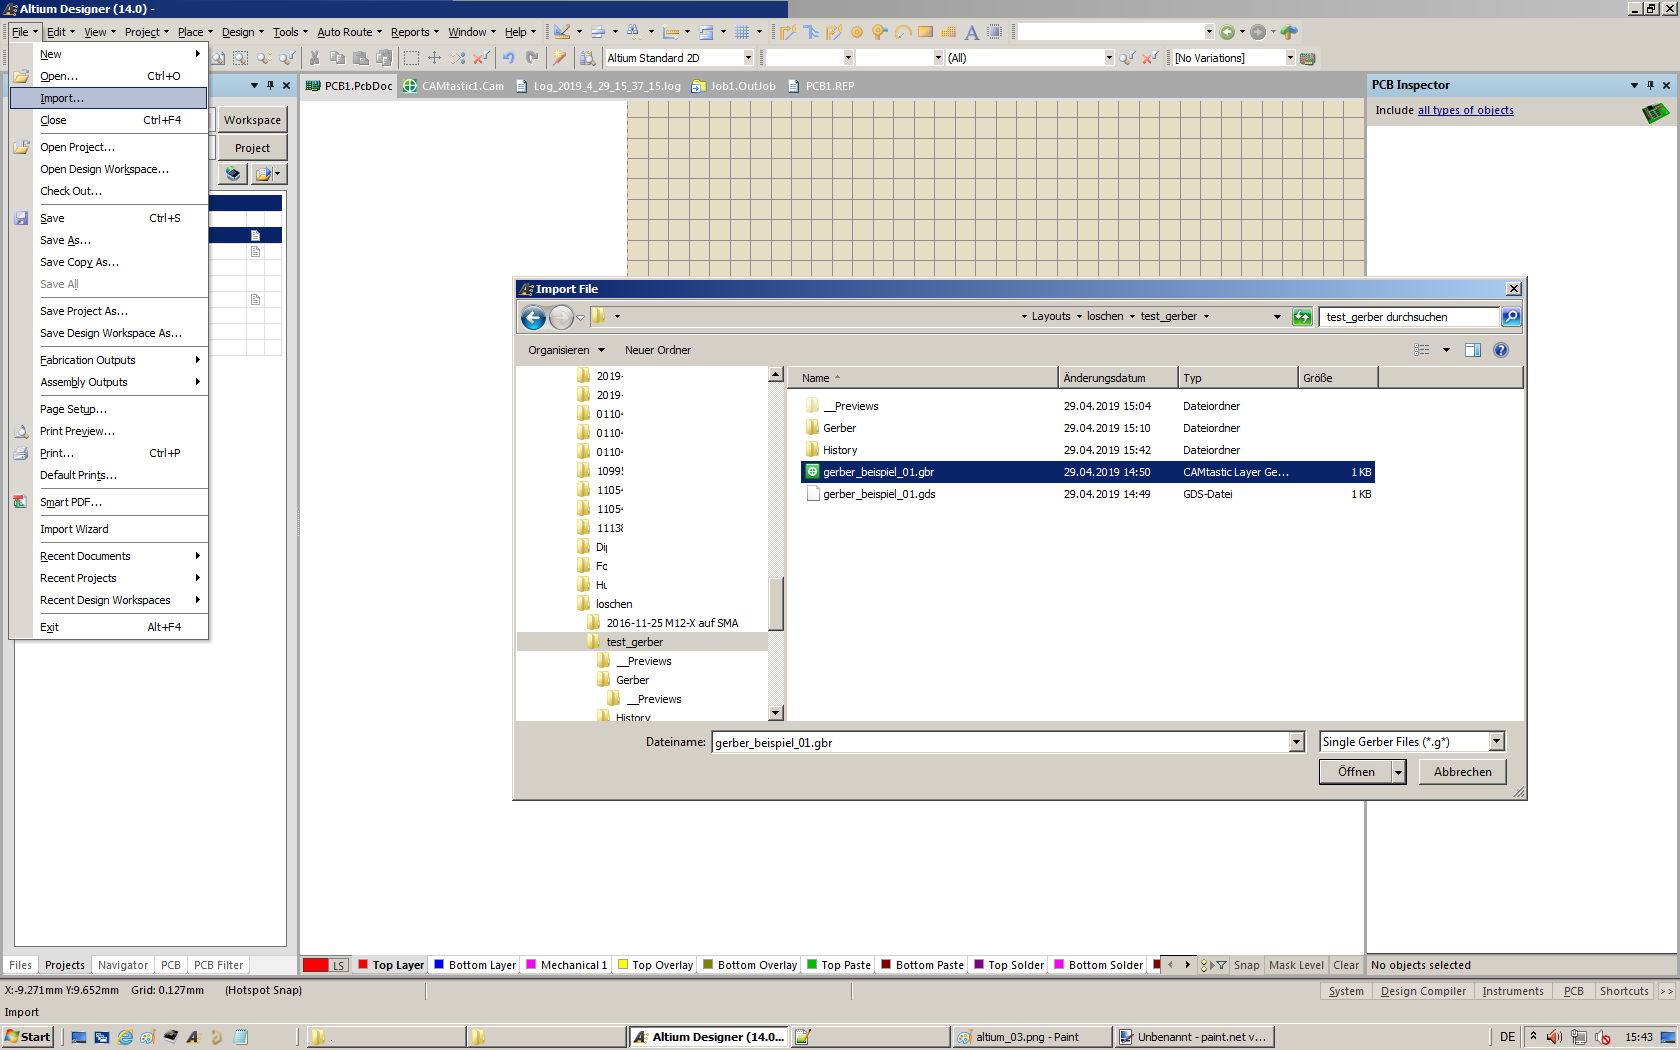
Task: Click the Abbrechen button
Action: click(x=1462, y=772)
